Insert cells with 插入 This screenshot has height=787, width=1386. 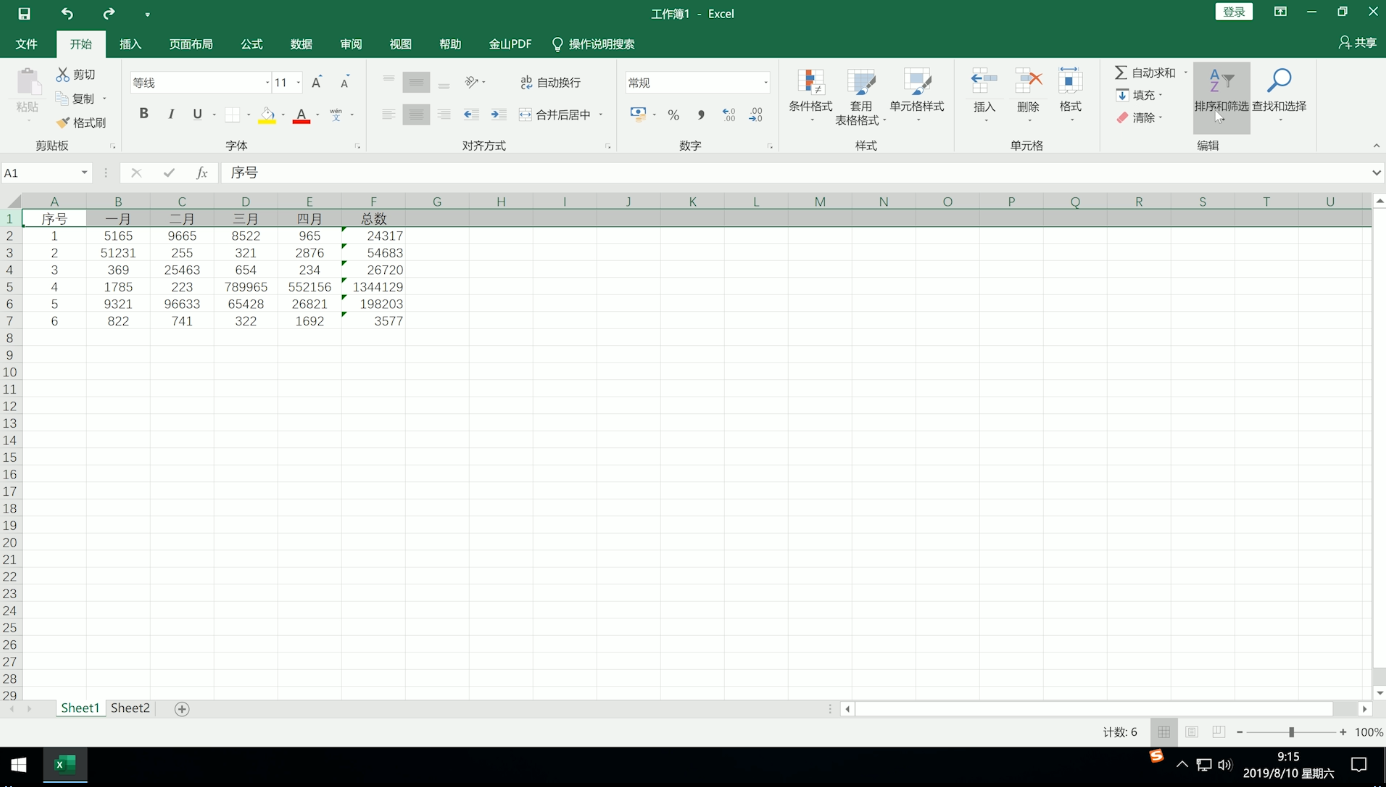[x=985, y=96]
